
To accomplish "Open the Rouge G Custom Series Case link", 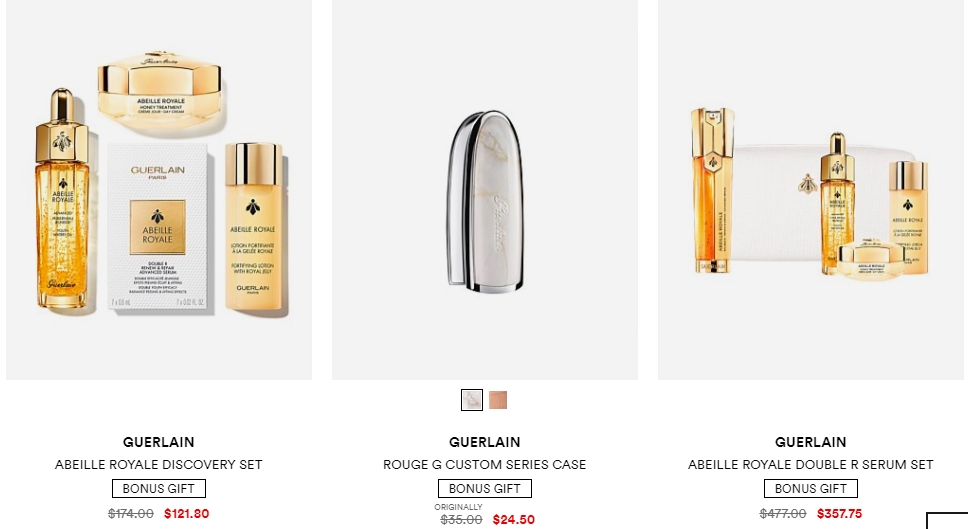I will coord(485,464).
